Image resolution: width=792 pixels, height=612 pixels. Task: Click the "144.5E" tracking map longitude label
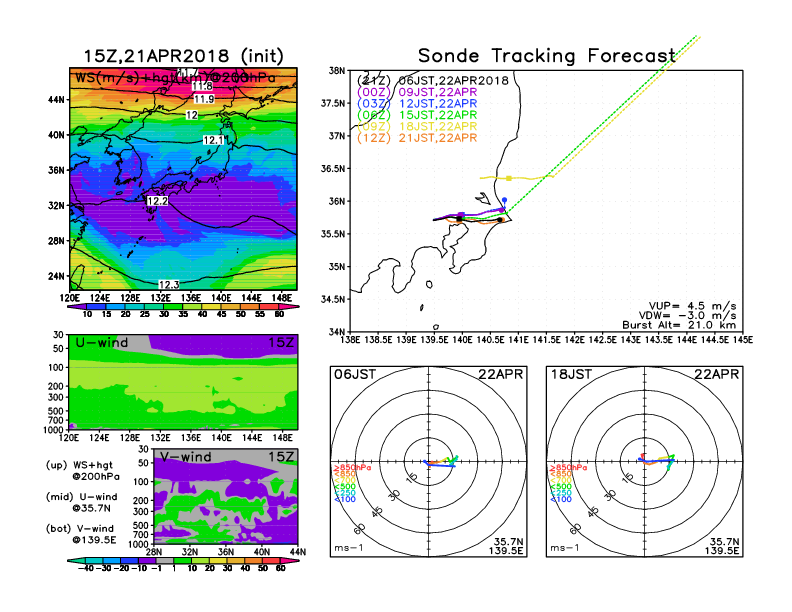click(715, 339)
